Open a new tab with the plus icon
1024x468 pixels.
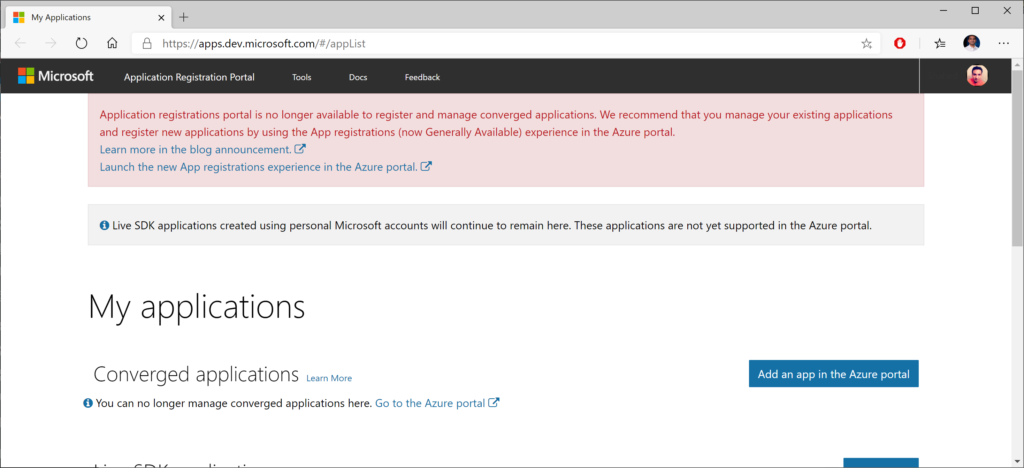pyautogui.click(x=184, y=17)
